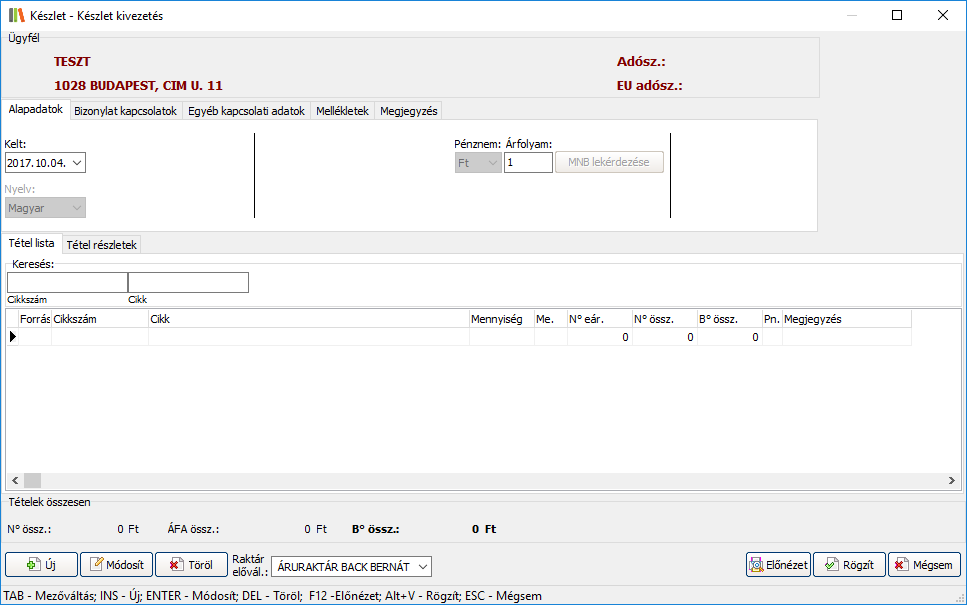Select the Mellékletek tab
Screen dimensions: 967x605
(342, 111)
